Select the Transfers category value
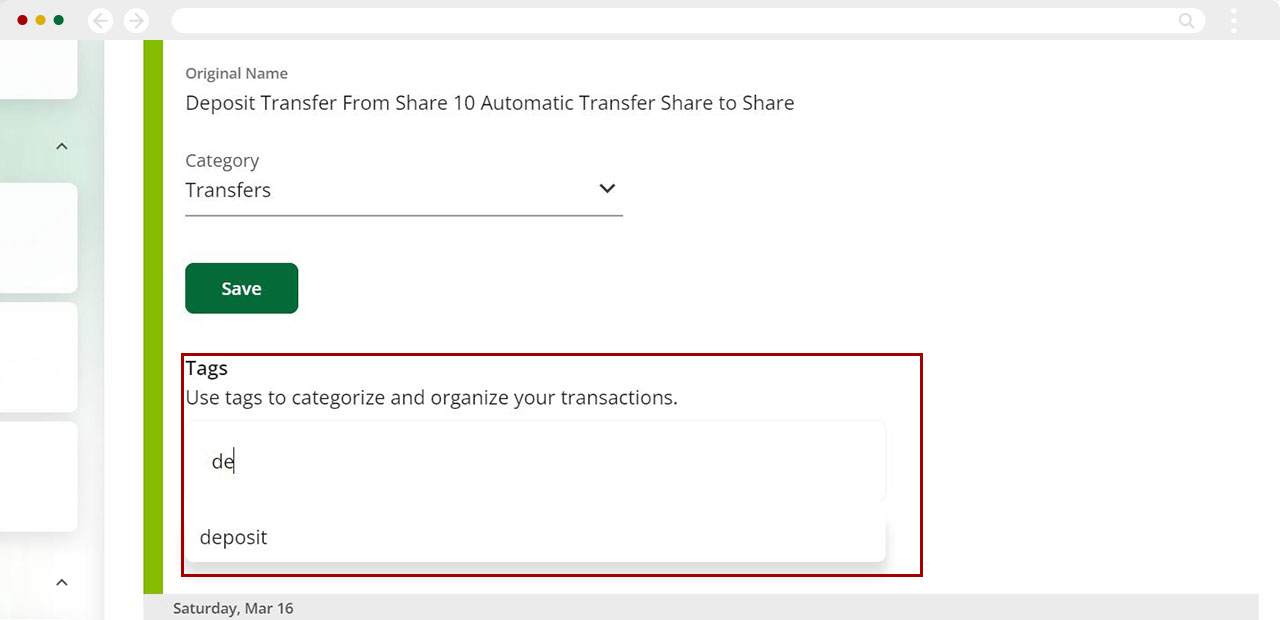 228,190
